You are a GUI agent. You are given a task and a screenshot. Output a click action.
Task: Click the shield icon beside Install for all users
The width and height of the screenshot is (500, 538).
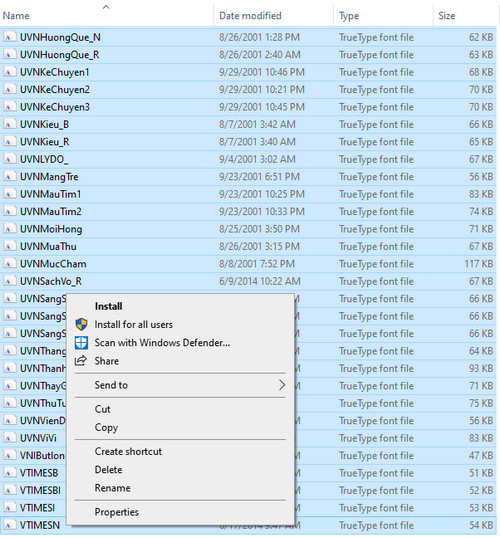81,324
